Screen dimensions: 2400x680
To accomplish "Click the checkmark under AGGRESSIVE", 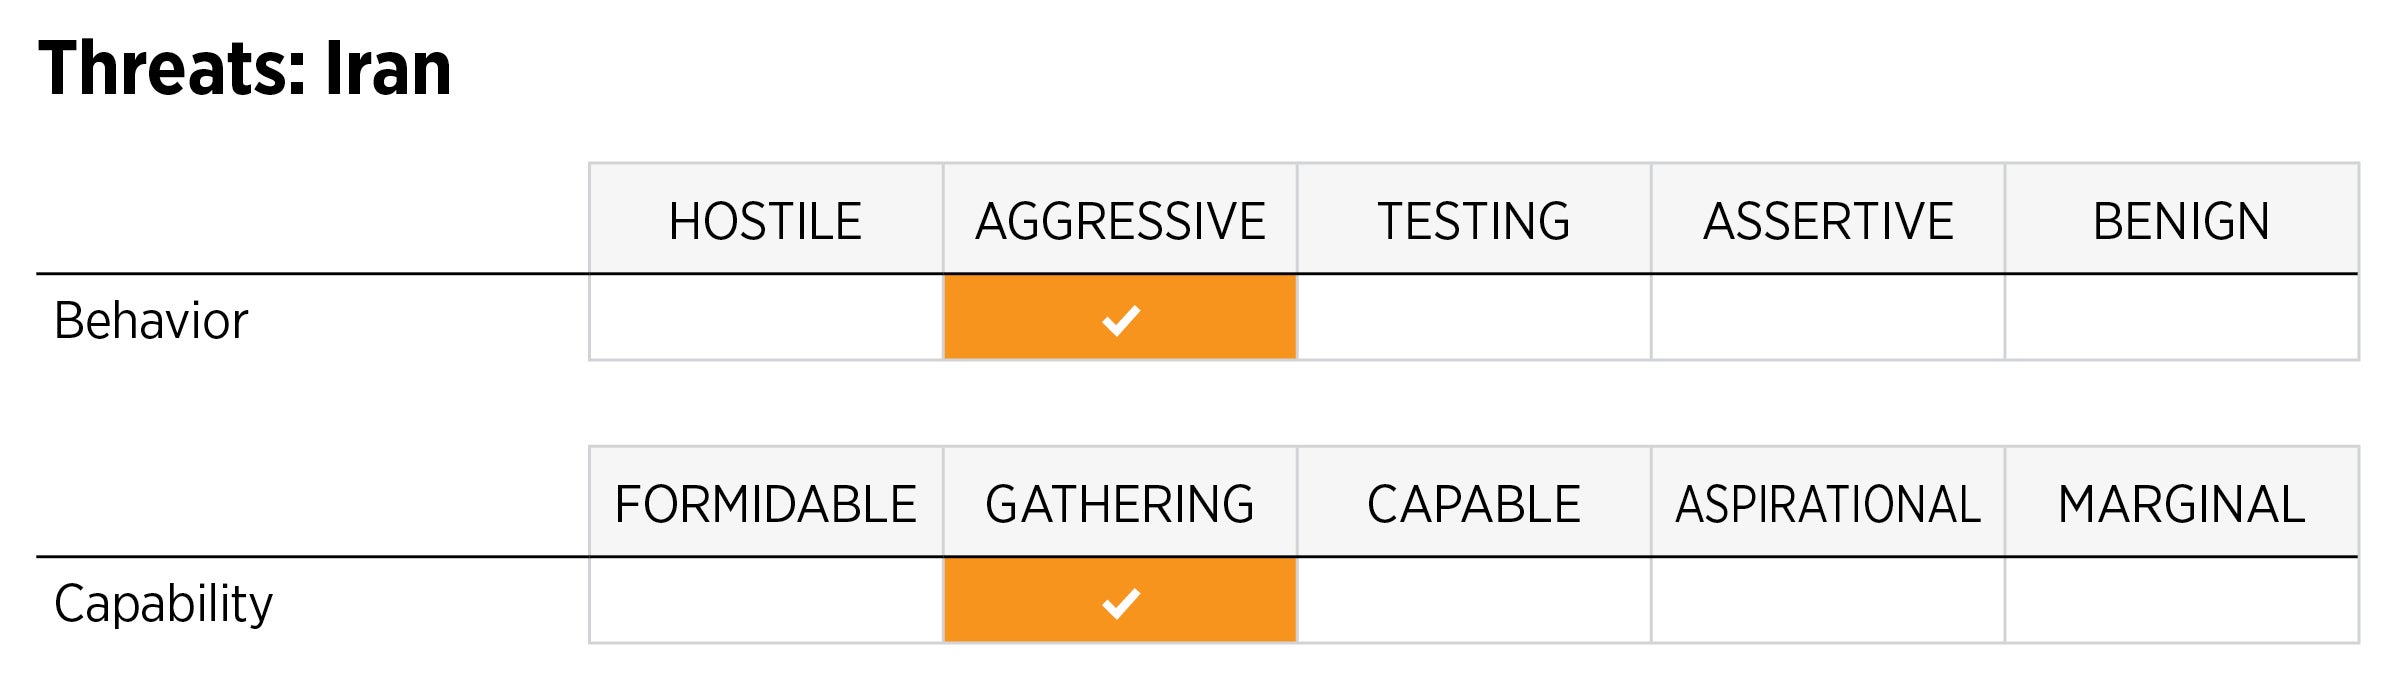I will pyautogui.click(x=1120, y=319).
